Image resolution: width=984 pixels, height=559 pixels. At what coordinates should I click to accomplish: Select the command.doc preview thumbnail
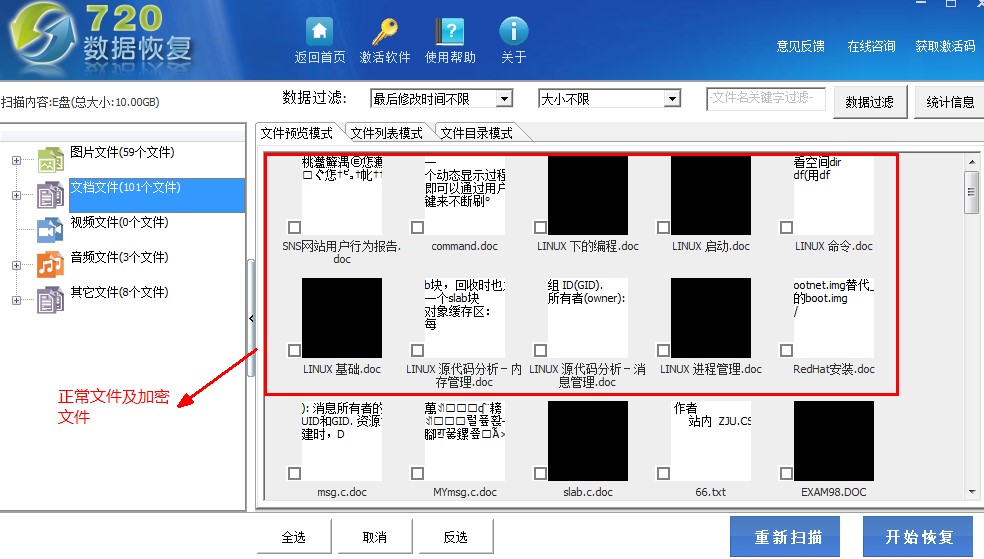[464, 195]
